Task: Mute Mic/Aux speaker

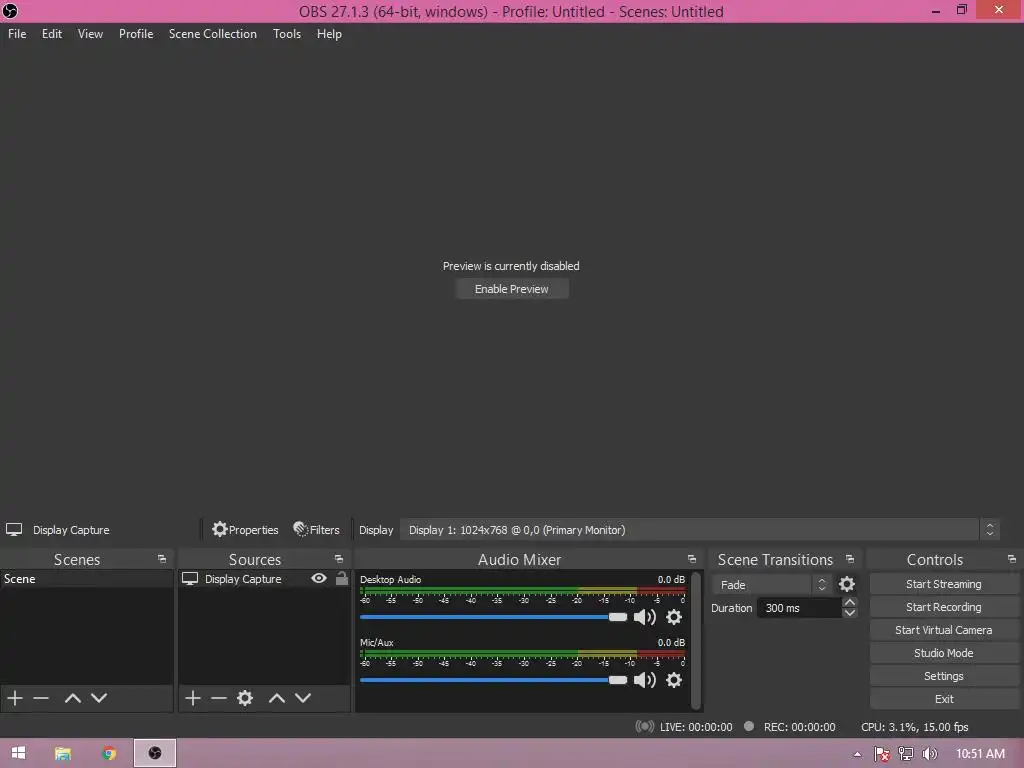Action: (x=645, y=680)
